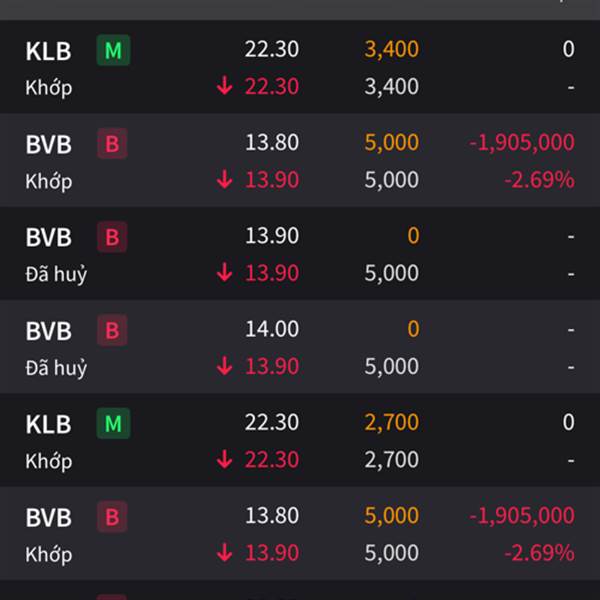This screenshot has height=600, width=600.
Task: Tap the red B badge on the 14.00 BVB order
Action: point(112,330)
